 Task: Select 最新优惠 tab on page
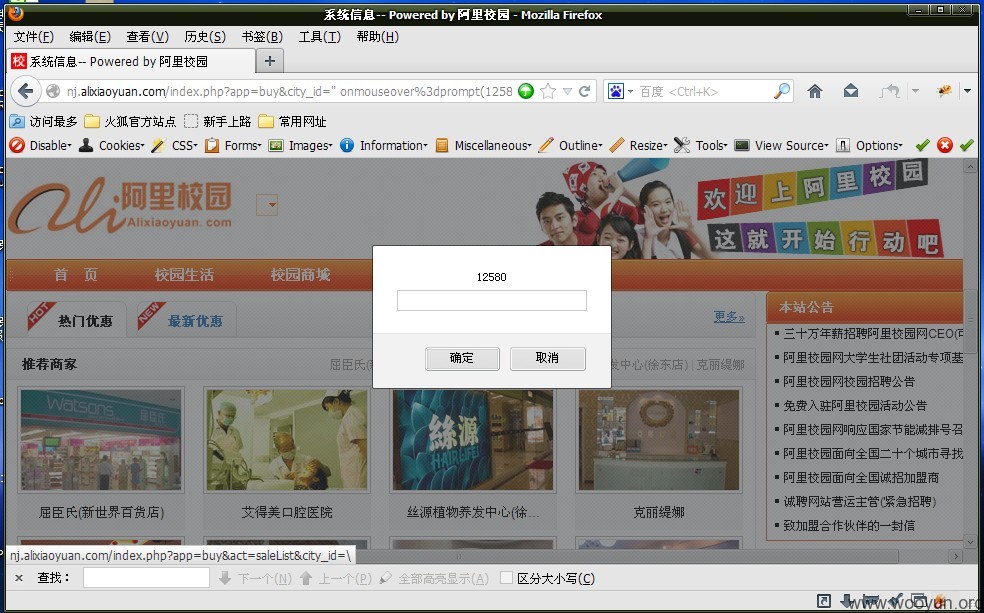(186, 321)
